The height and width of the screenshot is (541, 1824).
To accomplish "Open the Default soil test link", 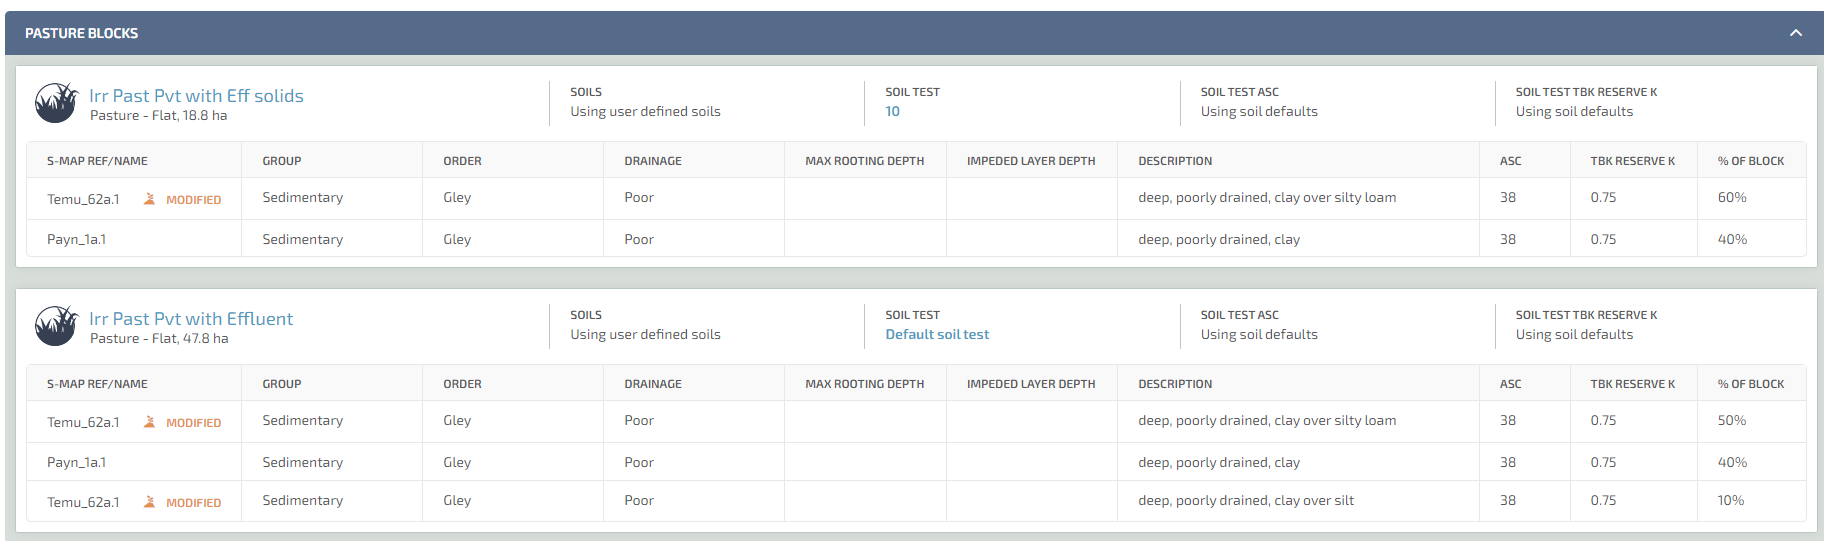I will (937, 334).
